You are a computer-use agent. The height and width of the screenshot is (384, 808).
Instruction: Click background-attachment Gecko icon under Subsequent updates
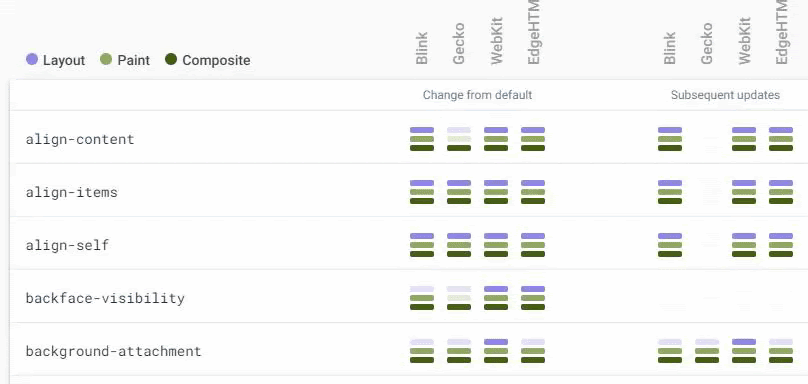click(707, 352)
